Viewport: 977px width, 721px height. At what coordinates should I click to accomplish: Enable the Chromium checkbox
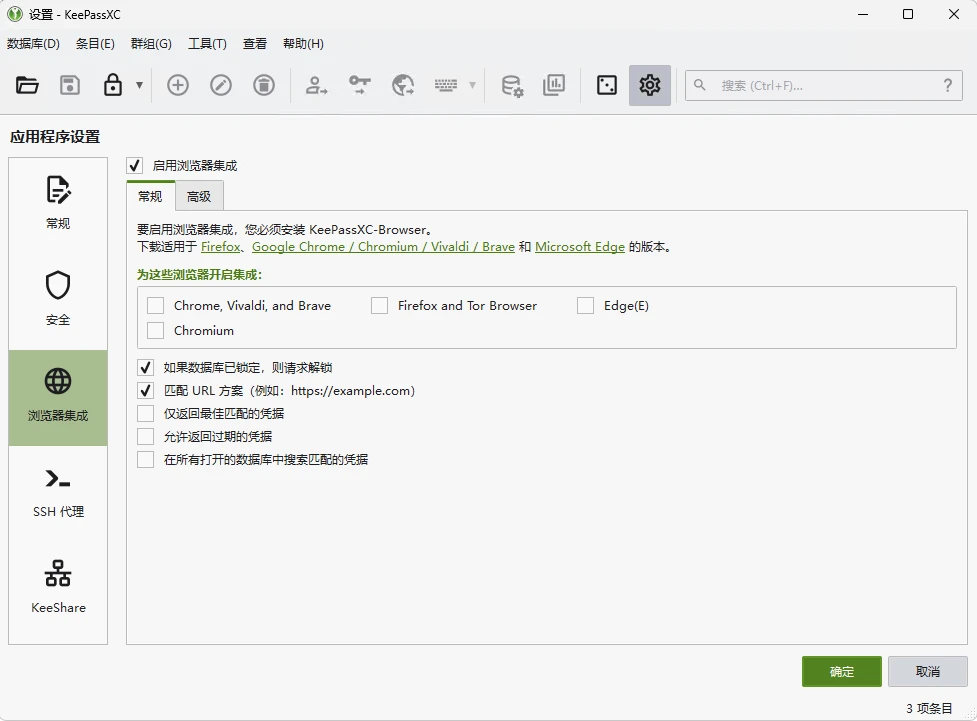tap(155, 330)
